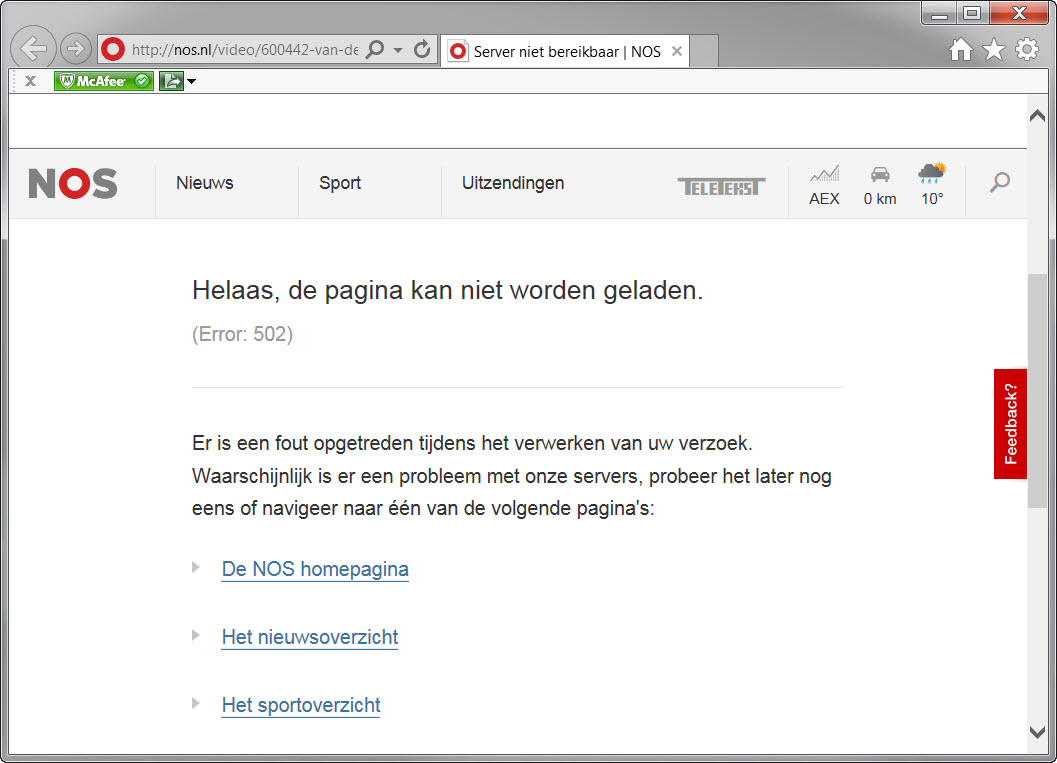Open Favorites with the star icon

[994, 49]
